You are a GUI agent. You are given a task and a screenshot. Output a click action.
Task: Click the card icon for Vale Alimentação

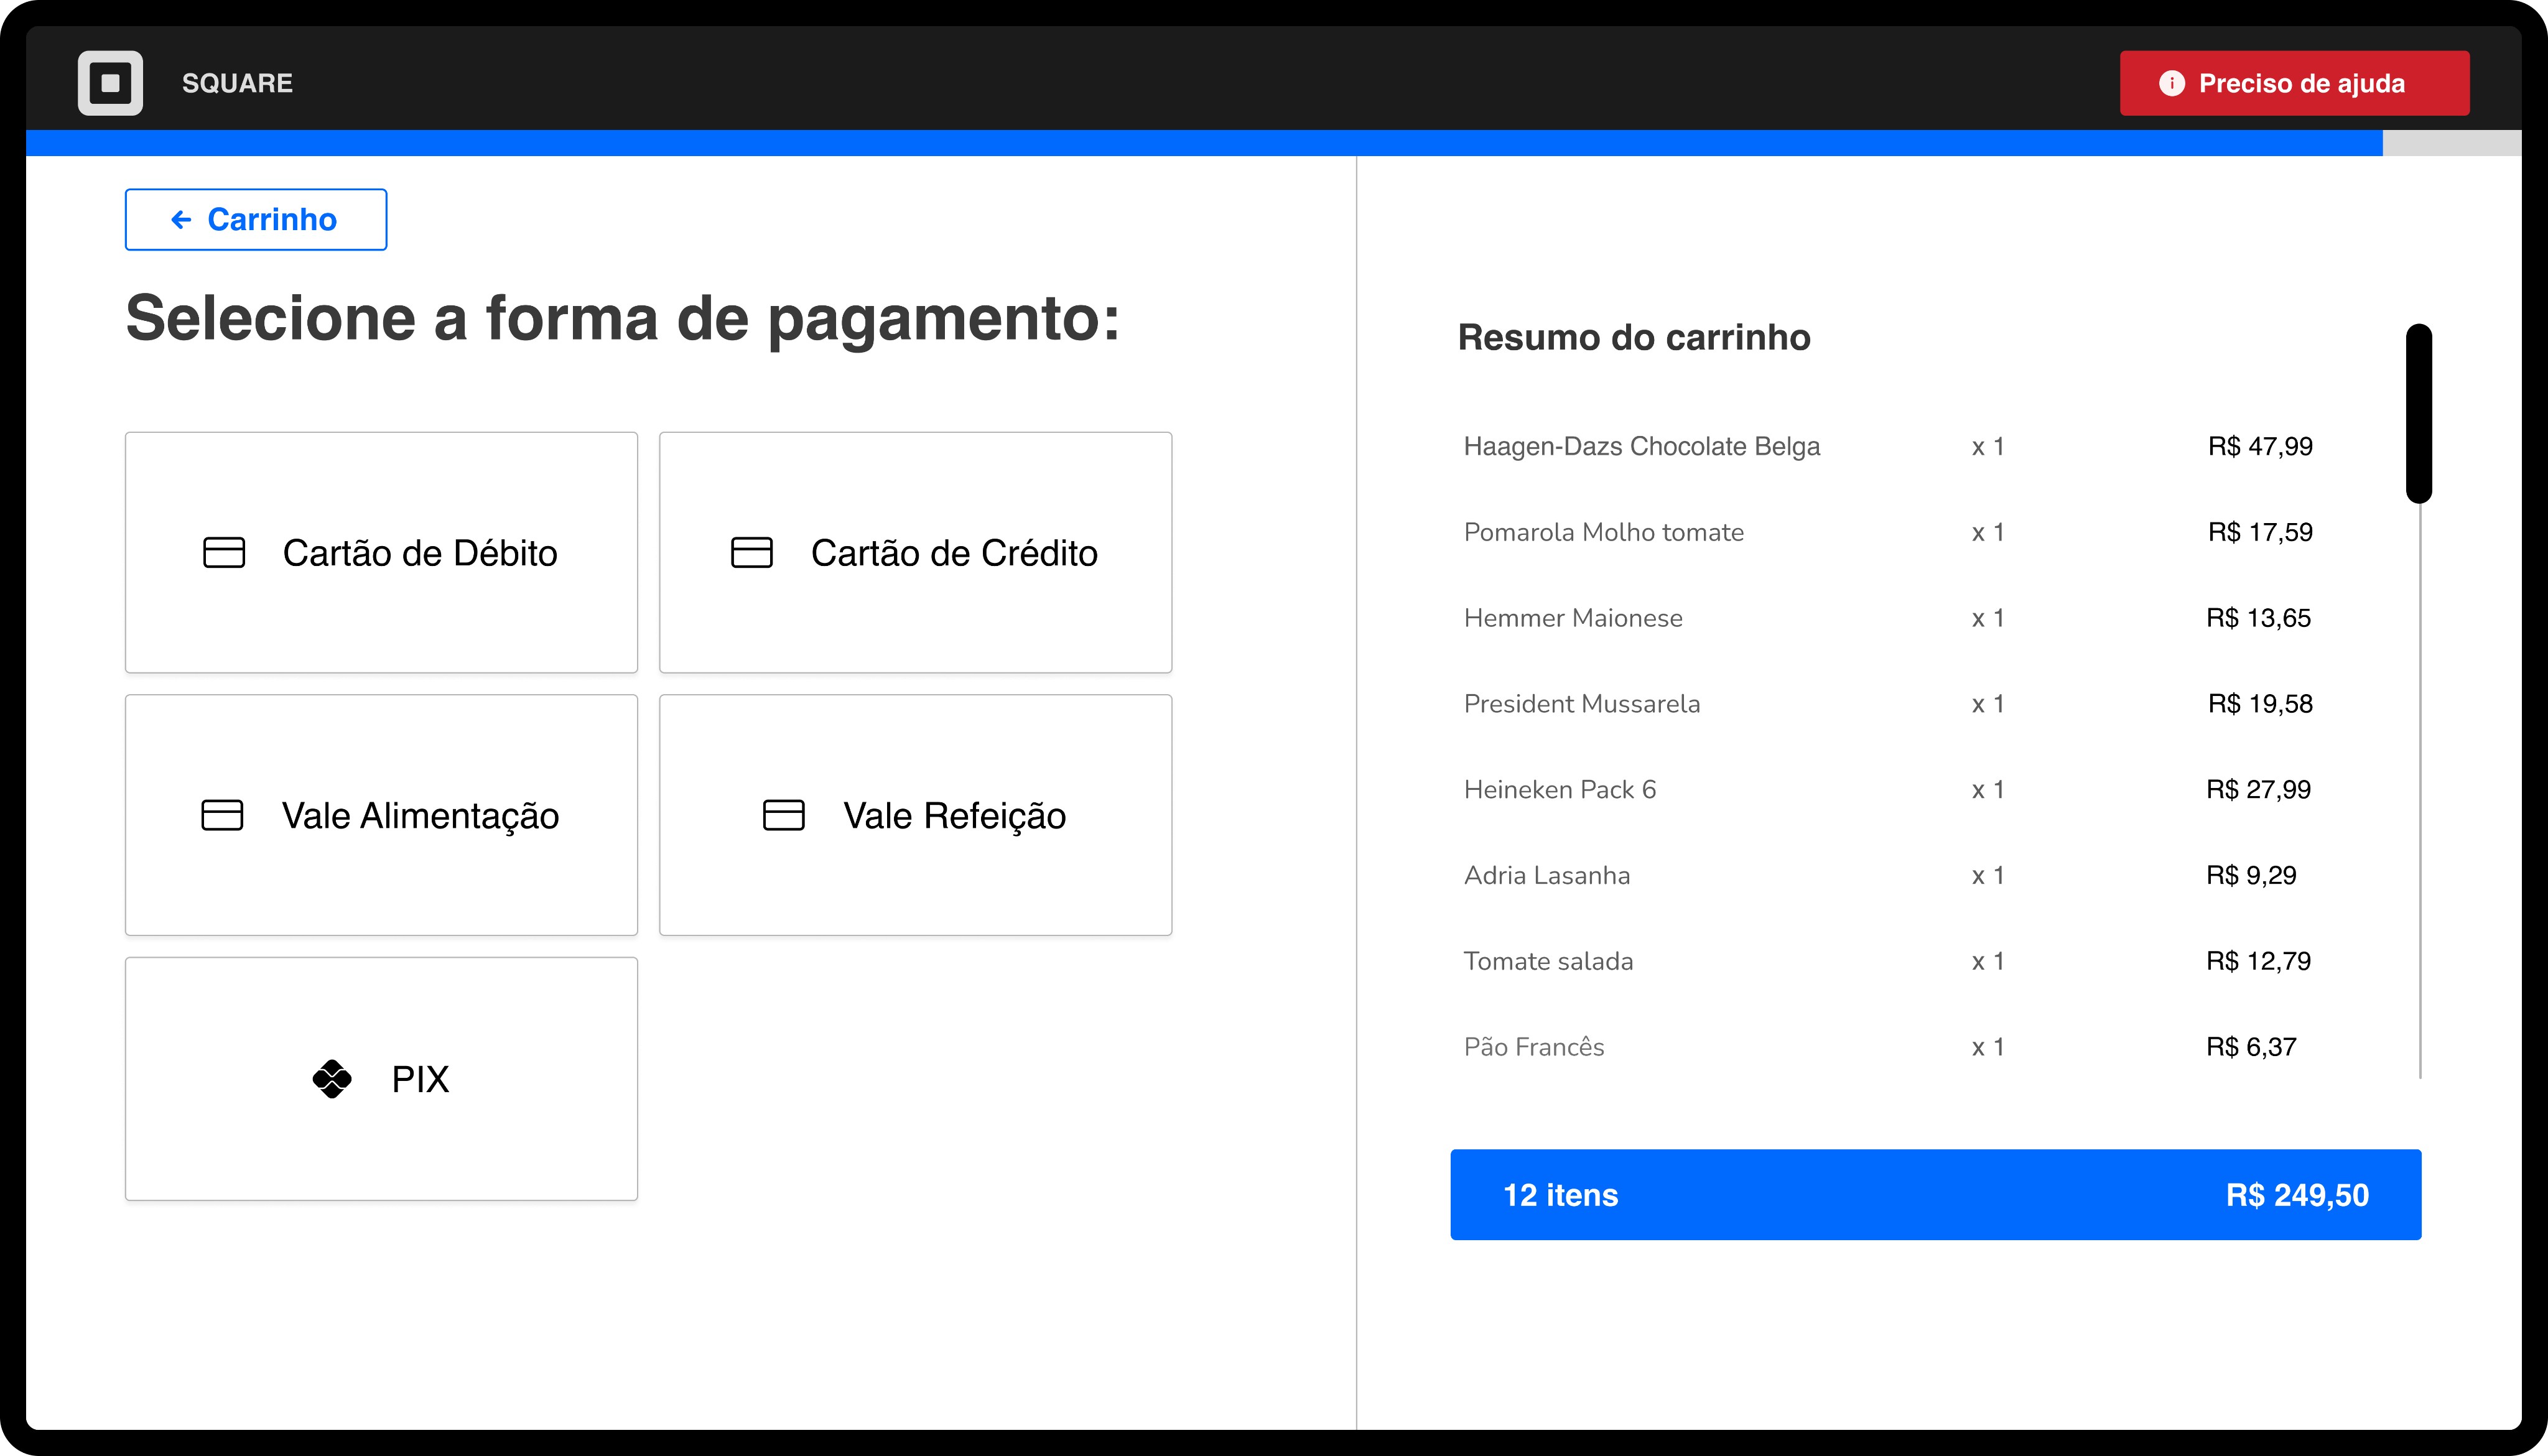222,815
